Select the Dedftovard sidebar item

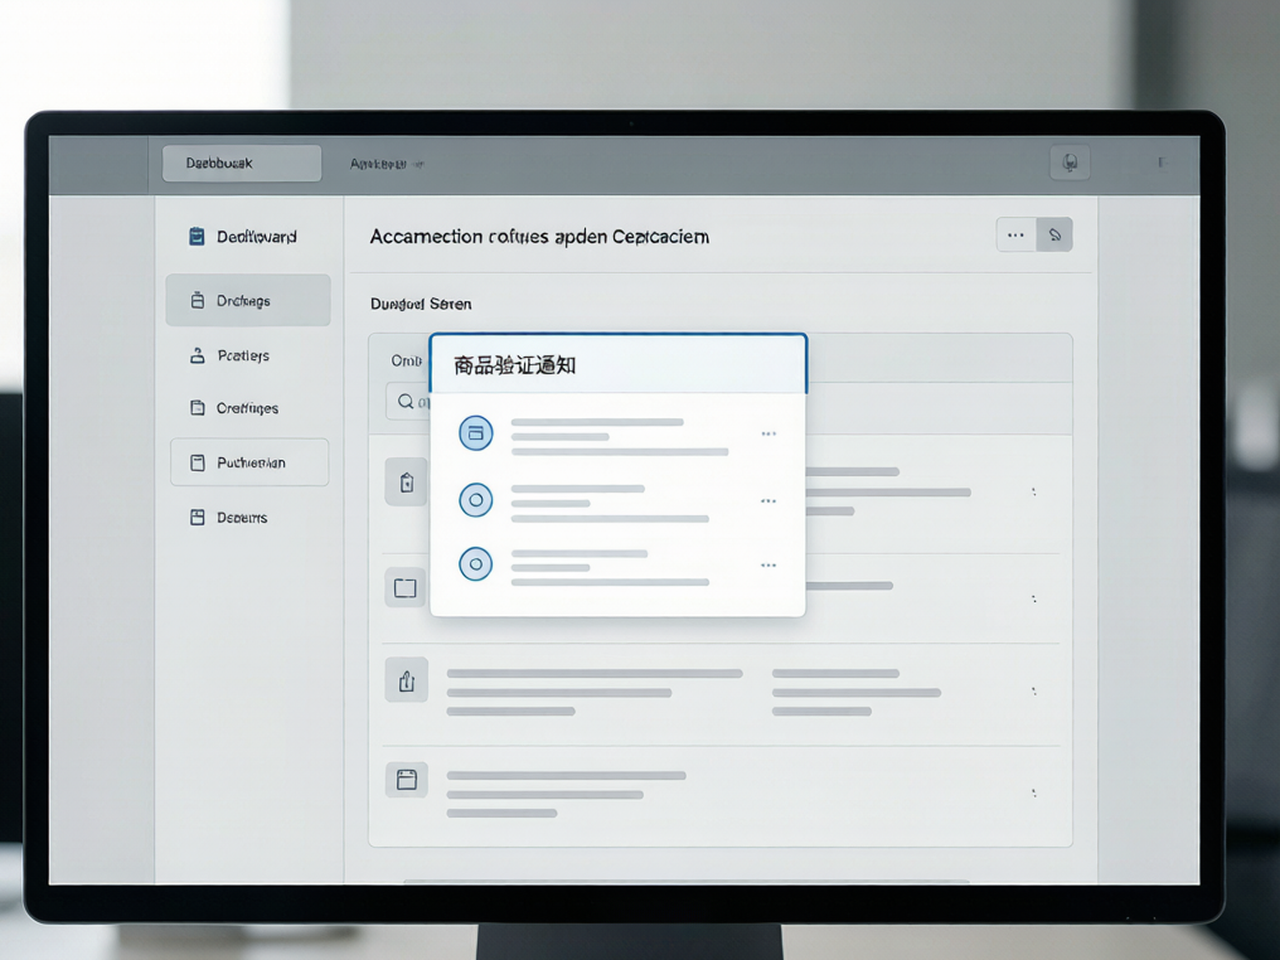point(243,237)
